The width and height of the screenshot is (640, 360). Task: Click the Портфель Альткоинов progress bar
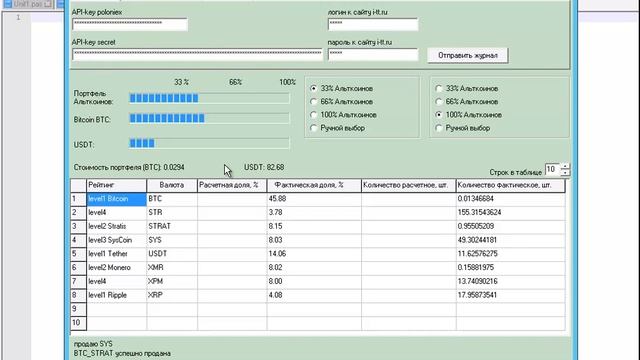click(209, 98)
